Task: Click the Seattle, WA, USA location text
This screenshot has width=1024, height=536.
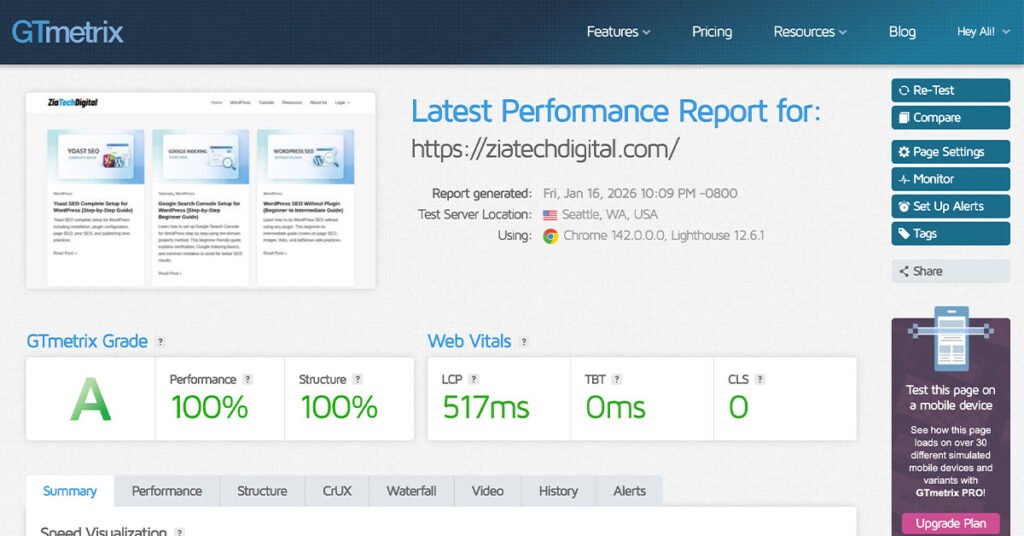Action: (610, 215)
